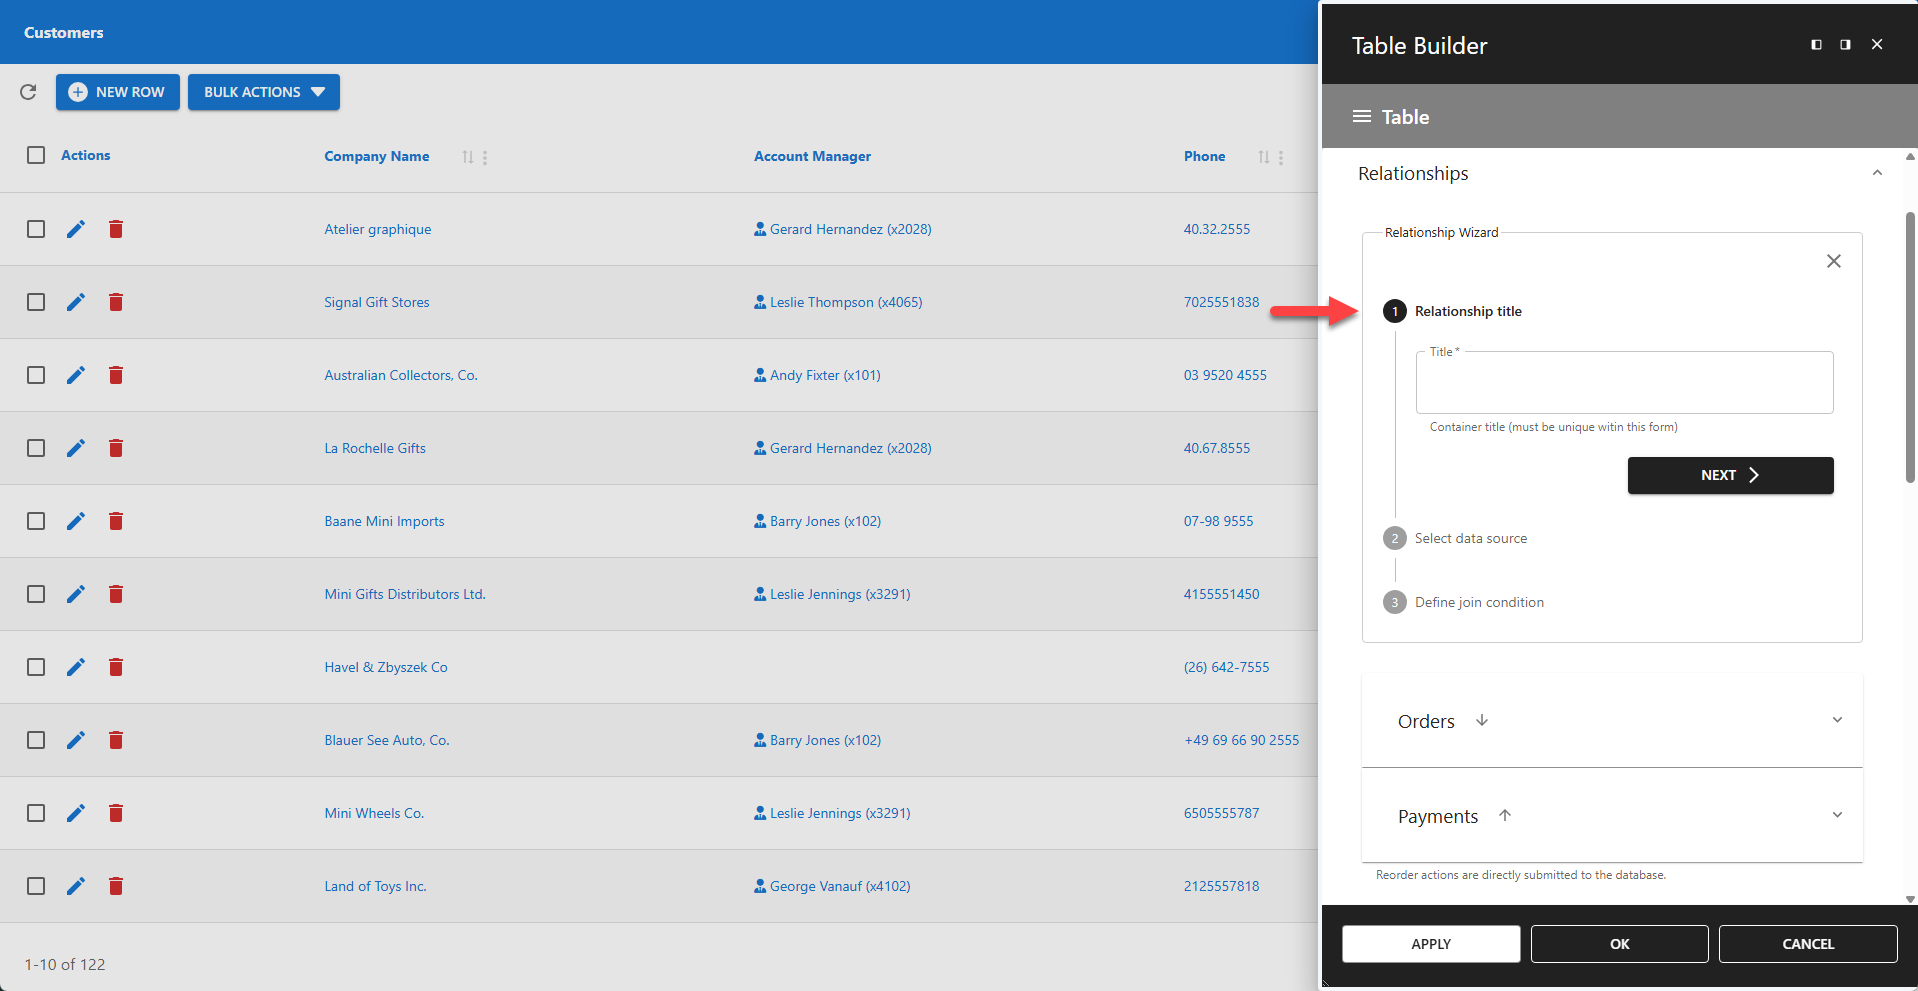This screenshot has height=991, width=1918.
Task: Expand the Orders relationship section
Action: point(1837,719)
